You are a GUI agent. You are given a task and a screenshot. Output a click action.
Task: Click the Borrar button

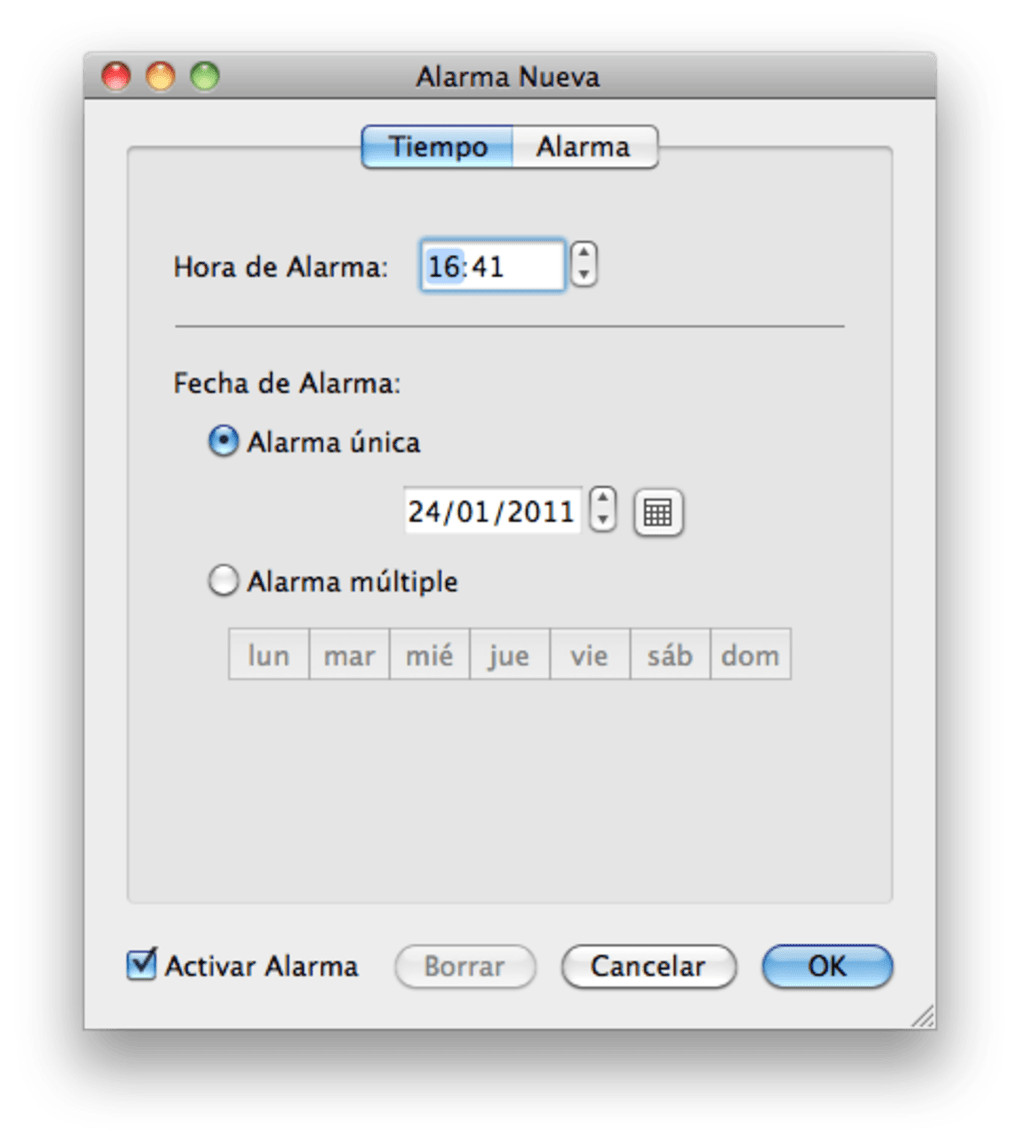coord(465,966)
